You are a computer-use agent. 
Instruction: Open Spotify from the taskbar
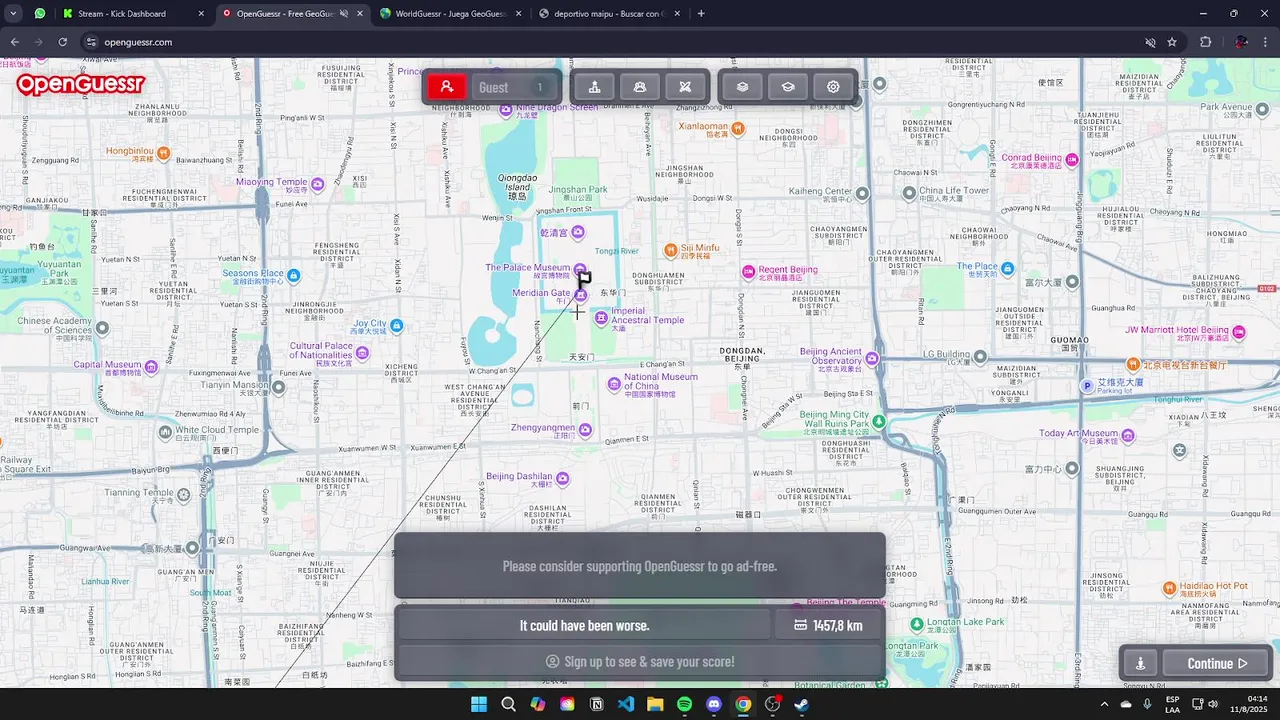(684, 704)
